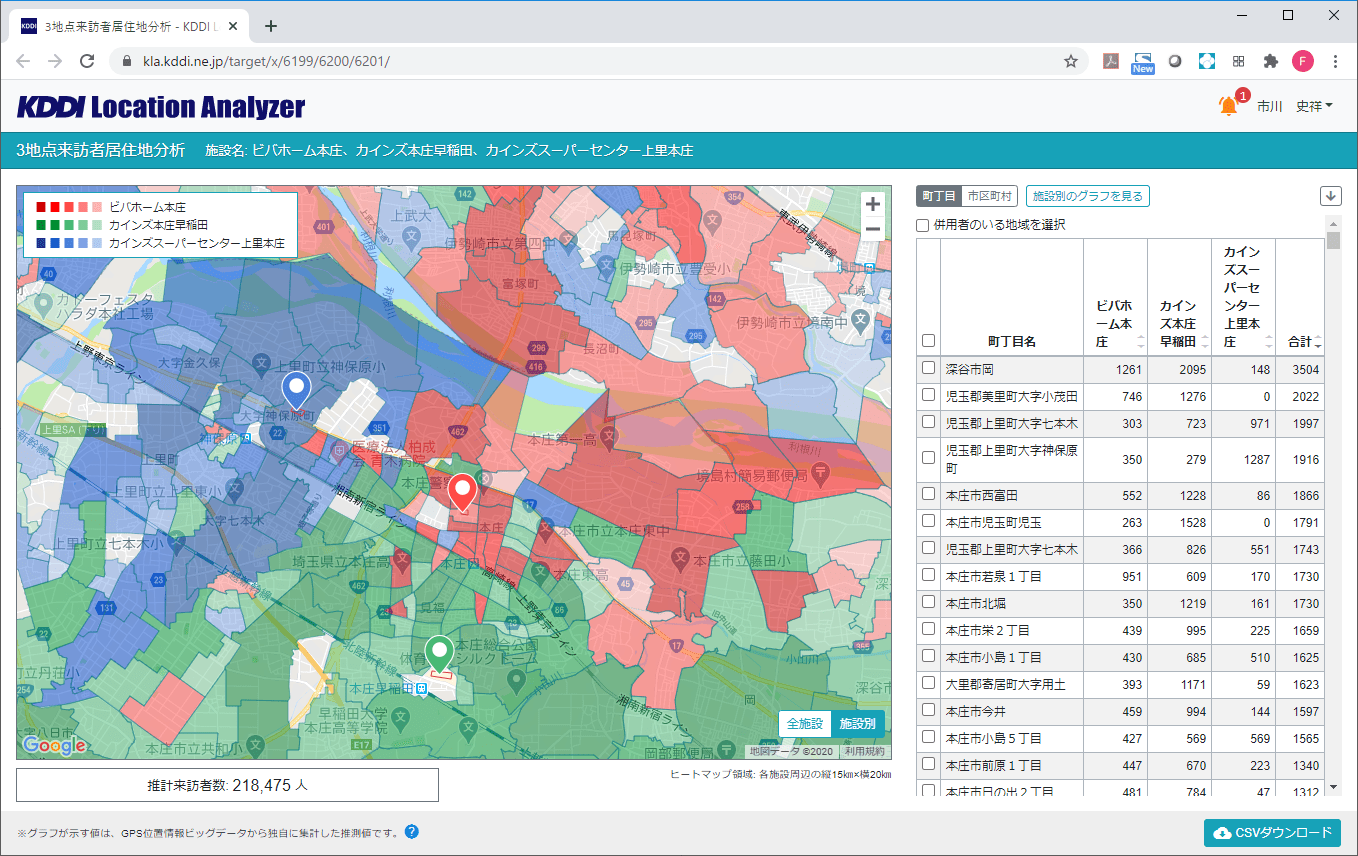Click the KDDI Location Analyzer logo

pos(161,106)
